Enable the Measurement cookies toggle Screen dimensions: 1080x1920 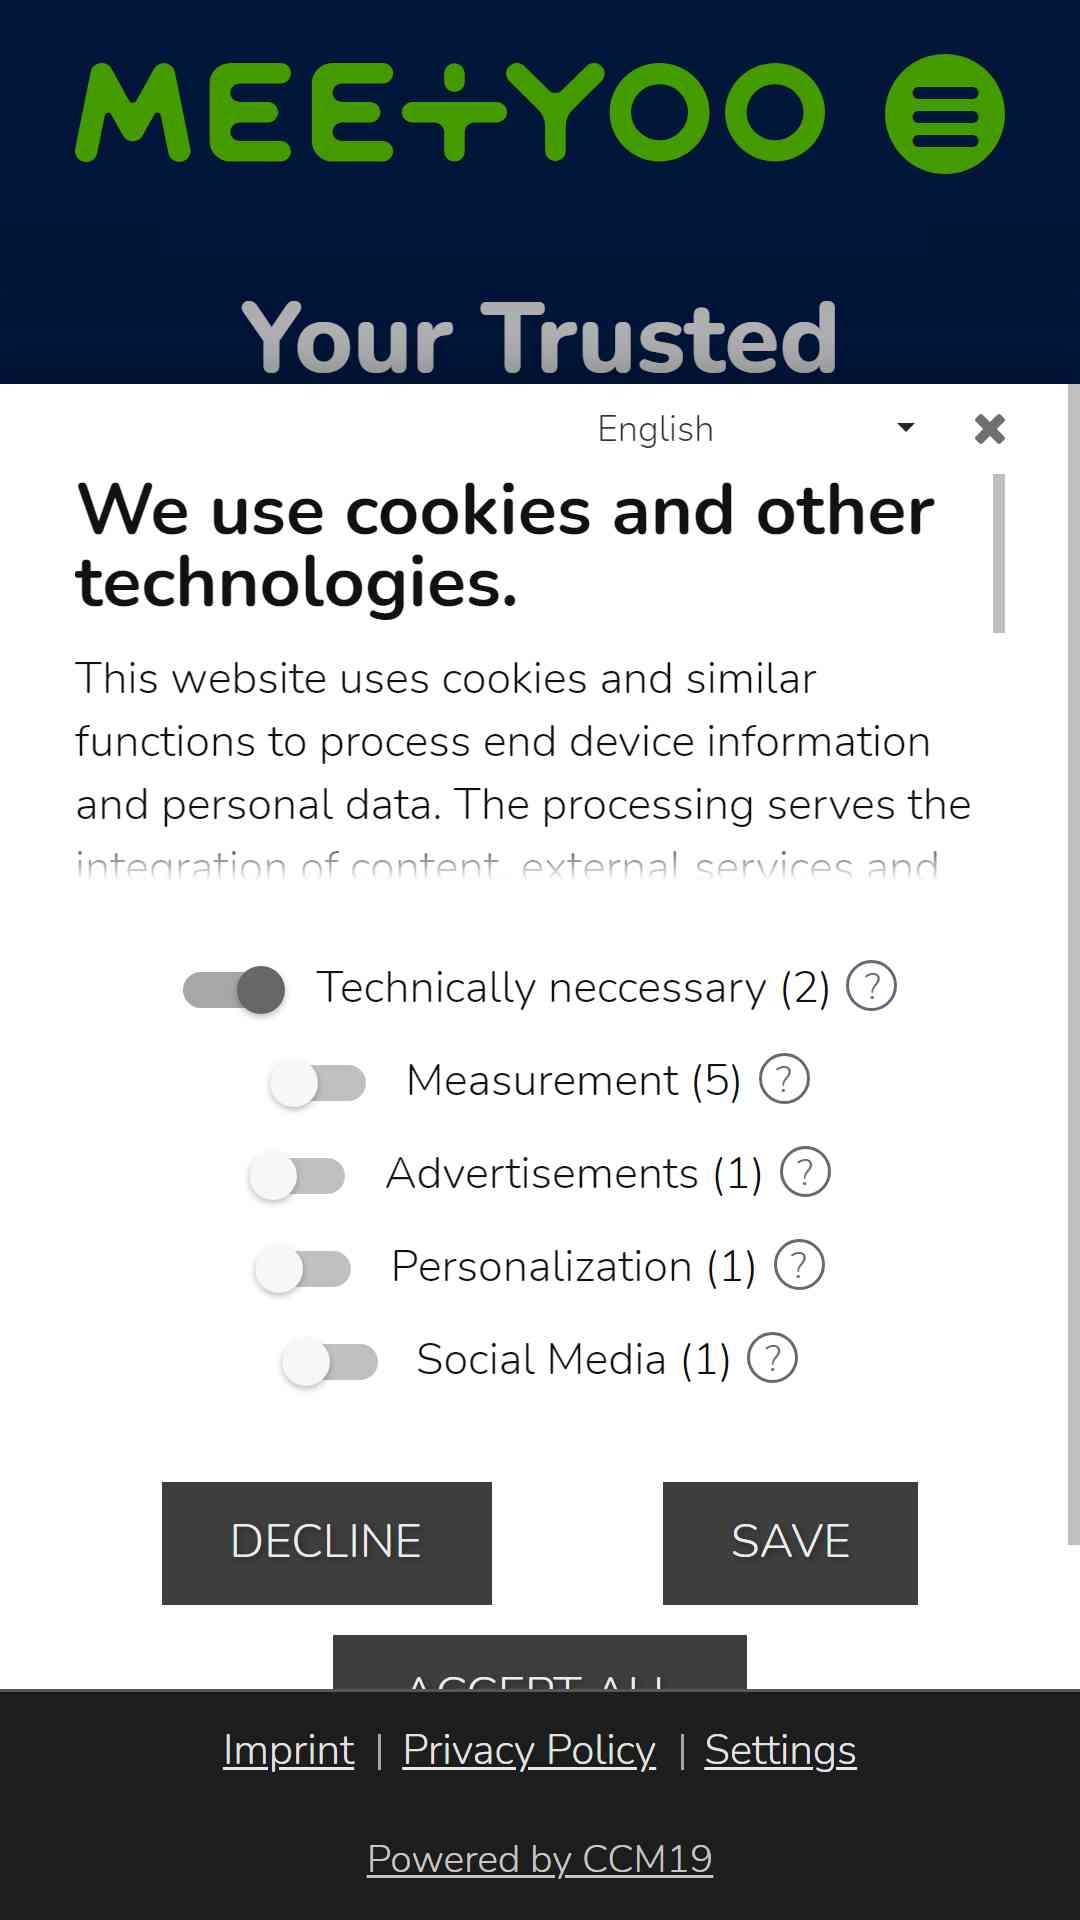(318, 1083)
